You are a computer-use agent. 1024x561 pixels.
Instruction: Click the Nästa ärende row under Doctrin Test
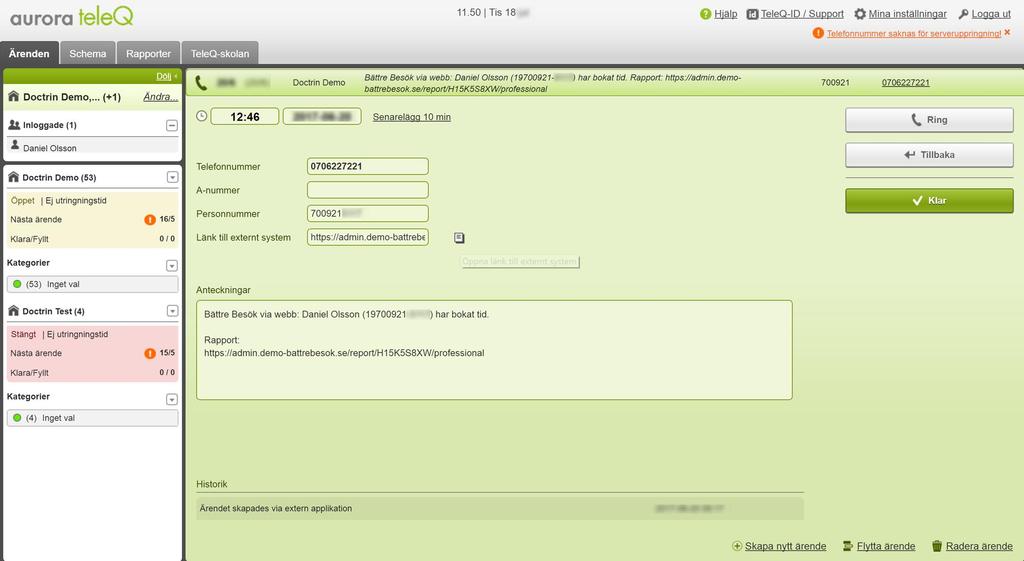92,353
